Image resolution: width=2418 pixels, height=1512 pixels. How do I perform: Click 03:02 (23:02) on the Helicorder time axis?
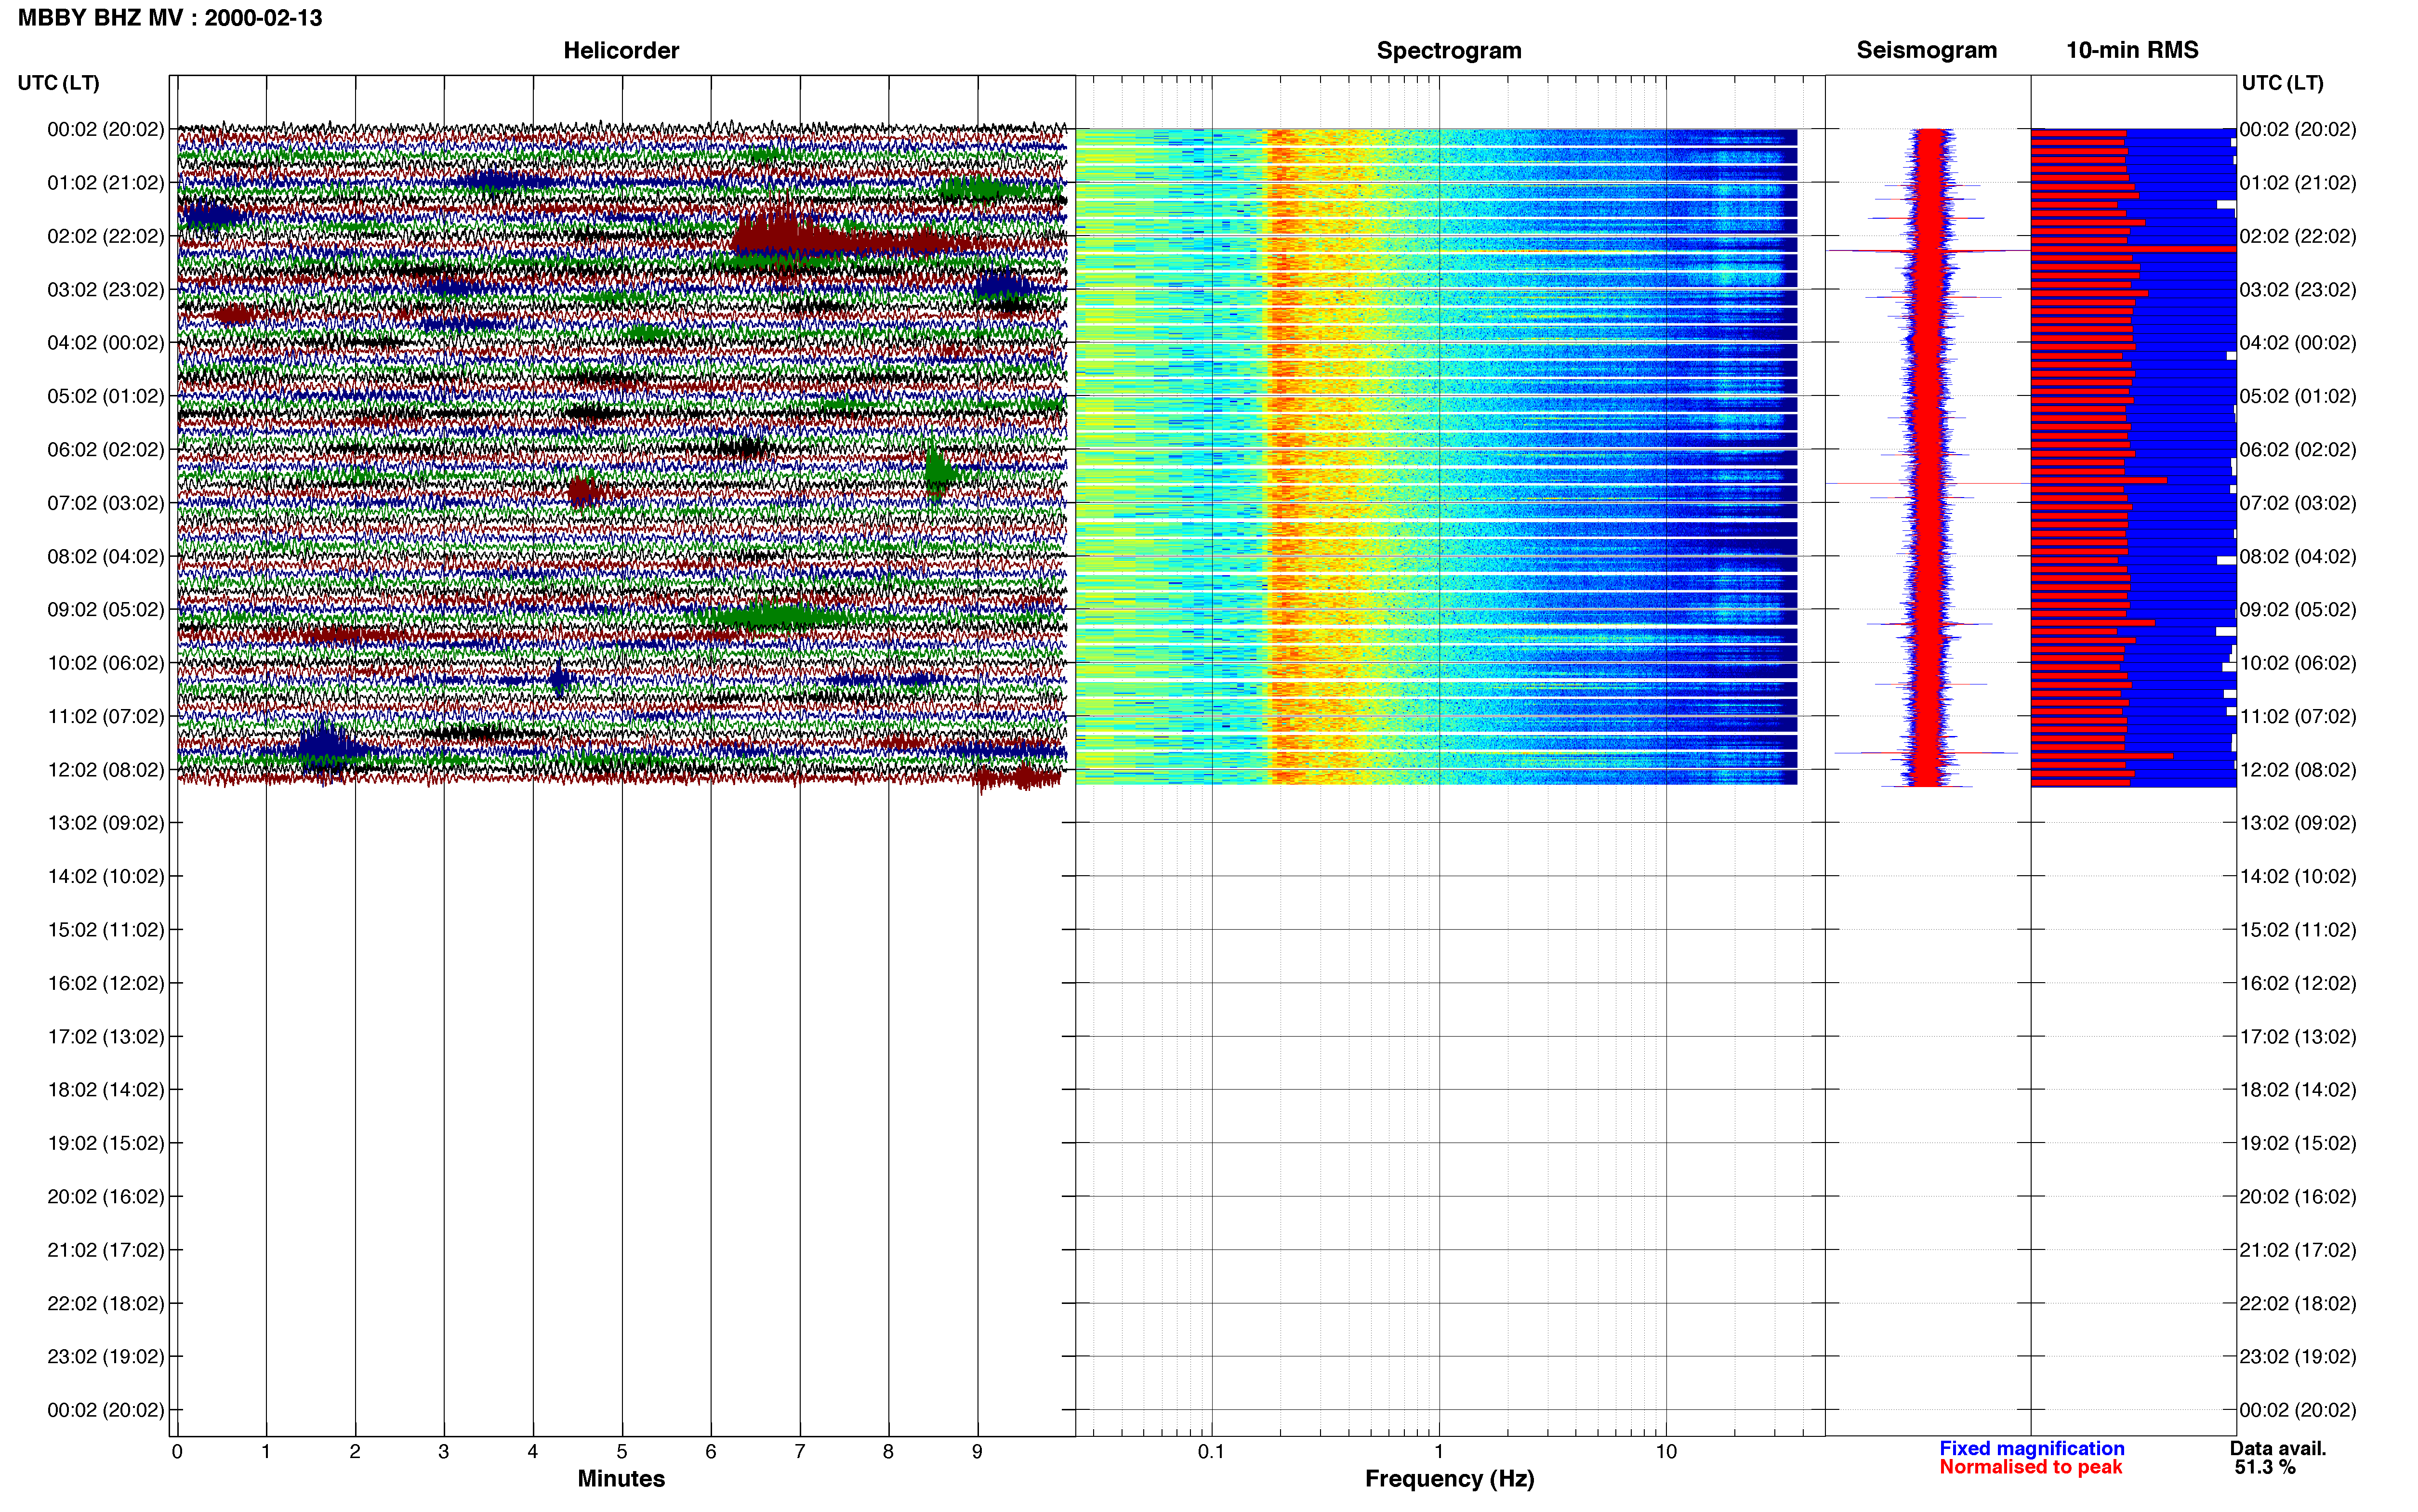coord(106,289)
